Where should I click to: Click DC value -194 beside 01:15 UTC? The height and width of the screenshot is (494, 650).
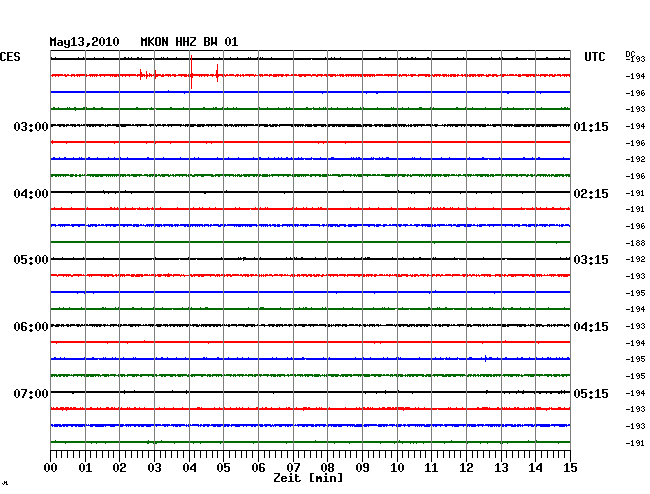635,126
